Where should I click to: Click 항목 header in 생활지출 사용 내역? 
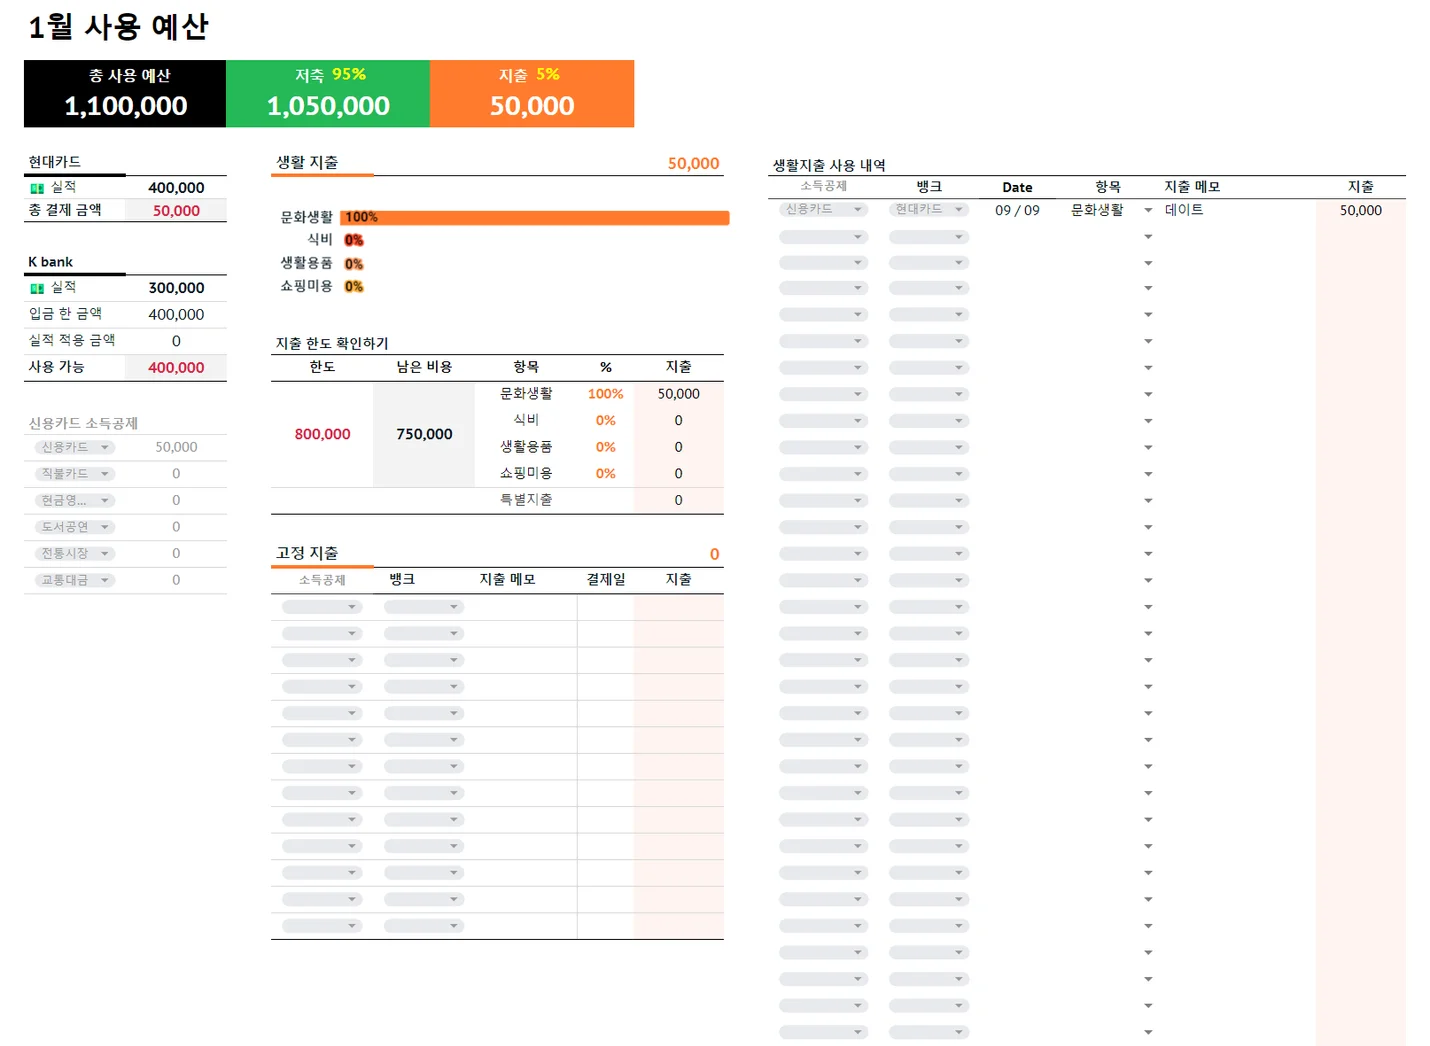pyautogui.click(x=1108, y=187)
